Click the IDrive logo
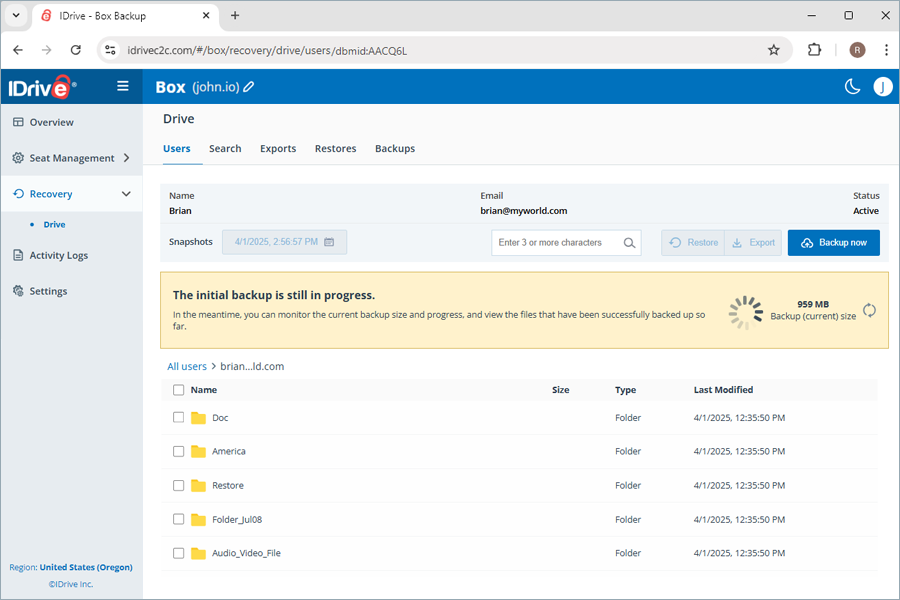Screen dimensions: 900x600 [42, 87]
